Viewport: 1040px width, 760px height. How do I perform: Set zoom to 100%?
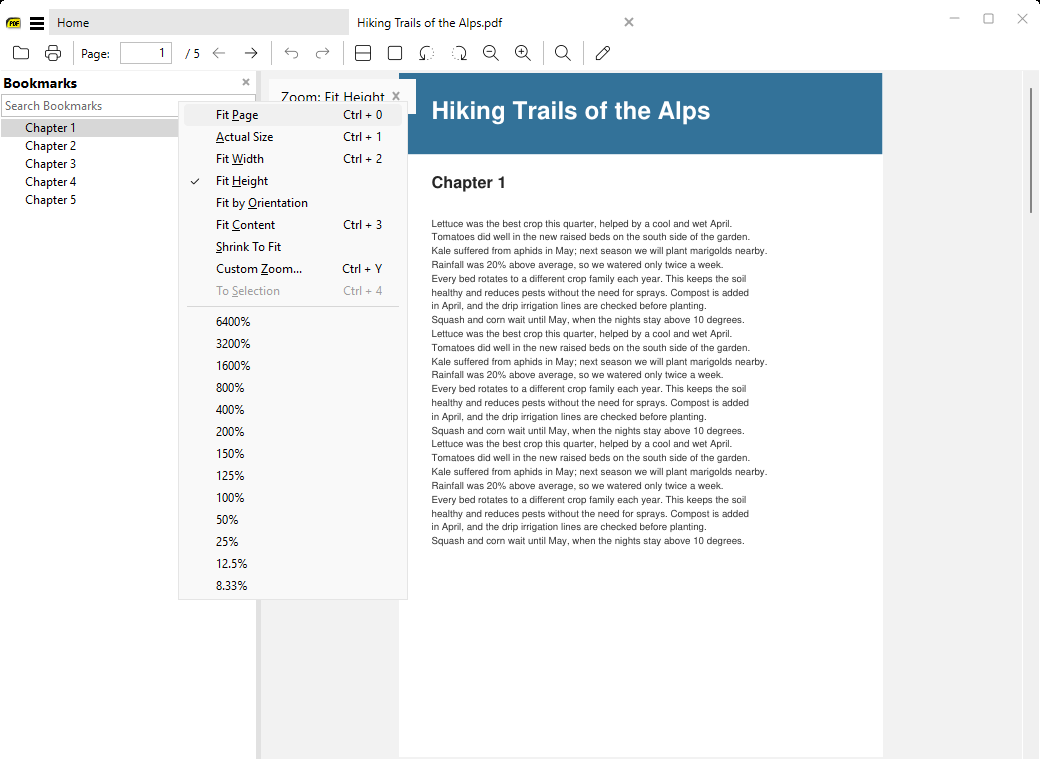[x=292, y=497]
